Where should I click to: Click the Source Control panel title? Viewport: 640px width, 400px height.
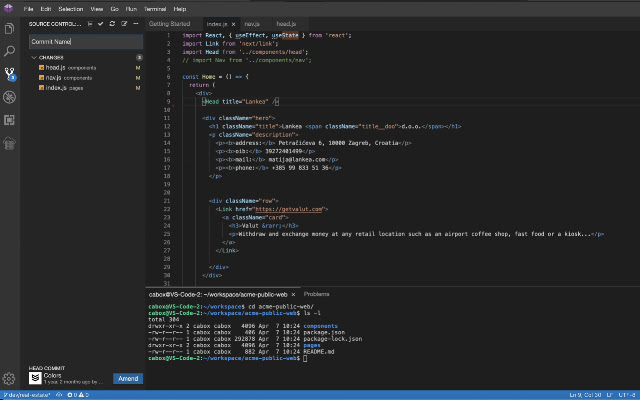[55, 24]
